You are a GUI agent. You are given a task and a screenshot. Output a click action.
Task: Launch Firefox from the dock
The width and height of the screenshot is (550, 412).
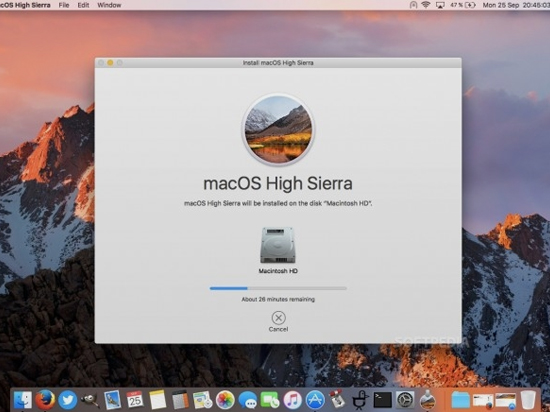tap(45, 399)
